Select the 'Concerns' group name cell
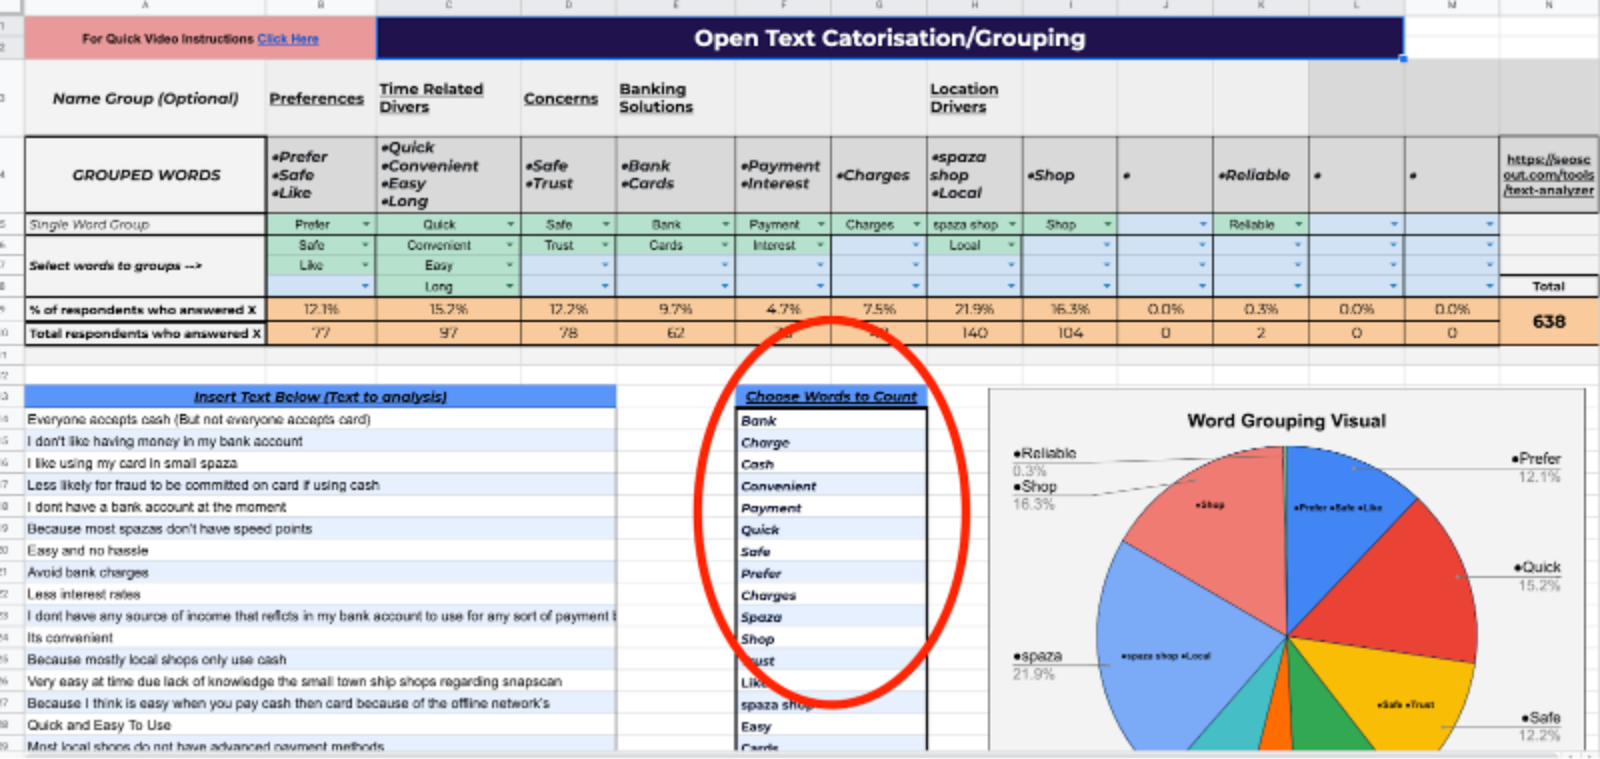1600x759 pixels. [568, 98]
